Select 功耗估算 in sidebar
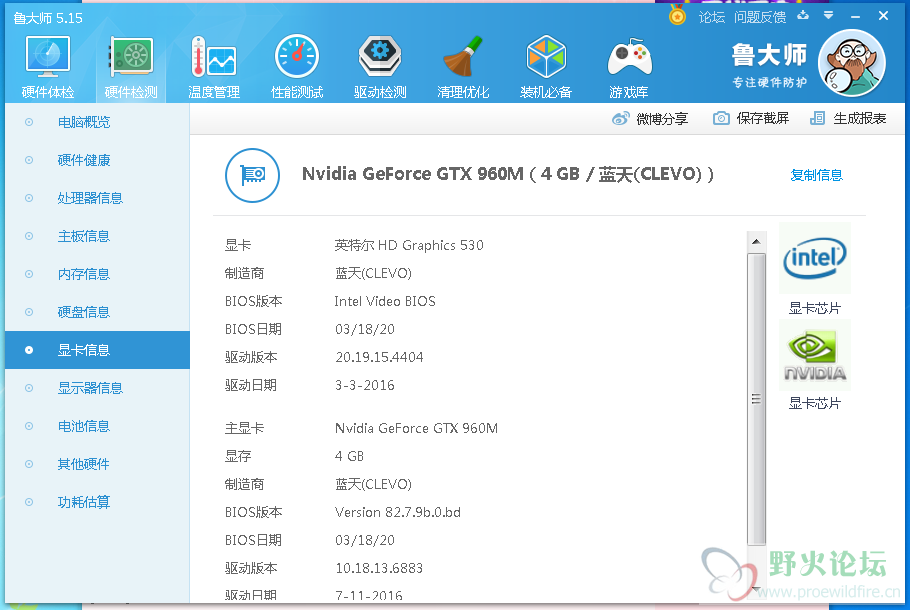 pos(98,502)
